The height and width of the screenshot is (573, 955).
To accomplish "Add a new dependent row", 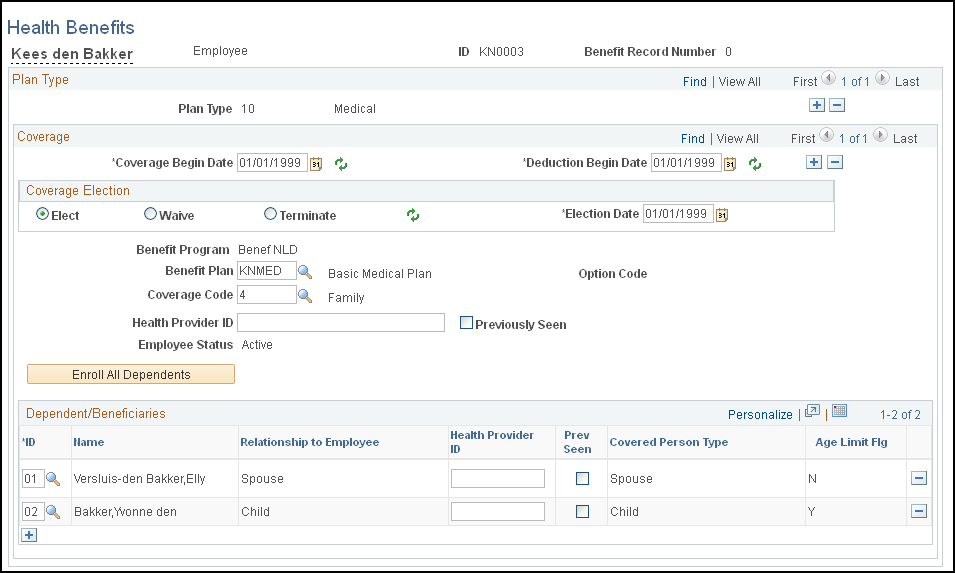I will [x=29, y=535].
